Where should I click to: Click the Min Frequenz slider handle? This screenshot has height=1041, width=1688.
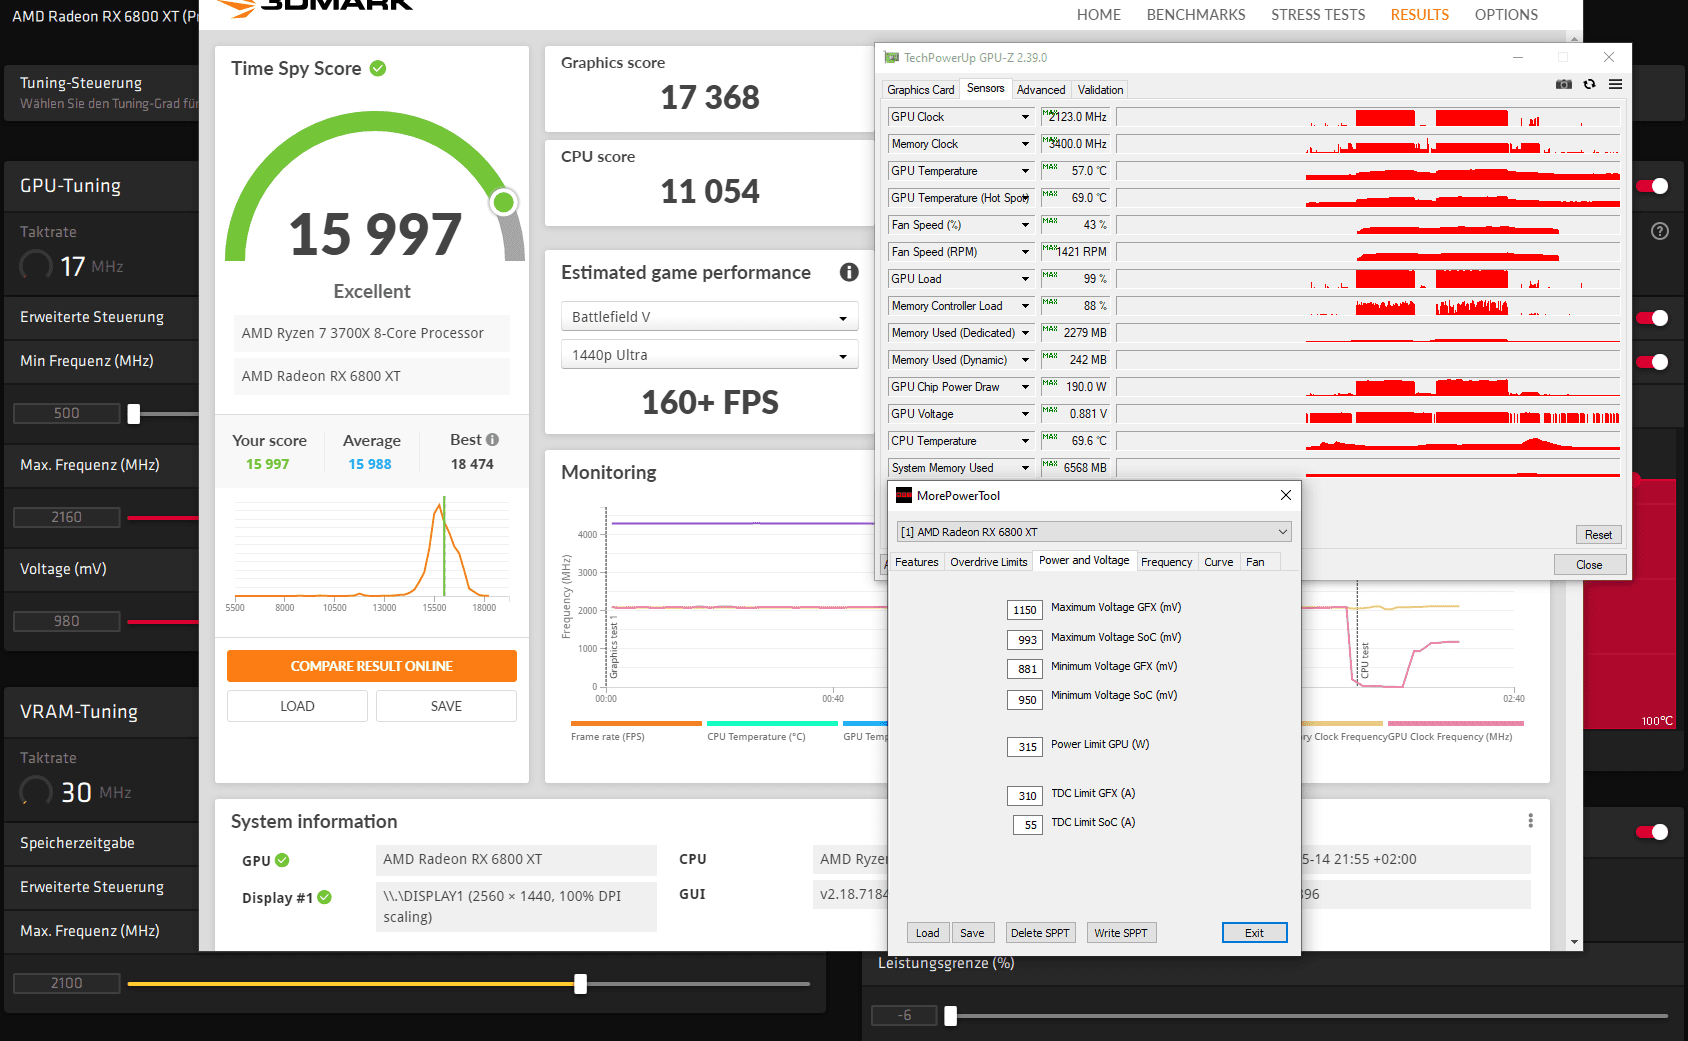[134, 414]
